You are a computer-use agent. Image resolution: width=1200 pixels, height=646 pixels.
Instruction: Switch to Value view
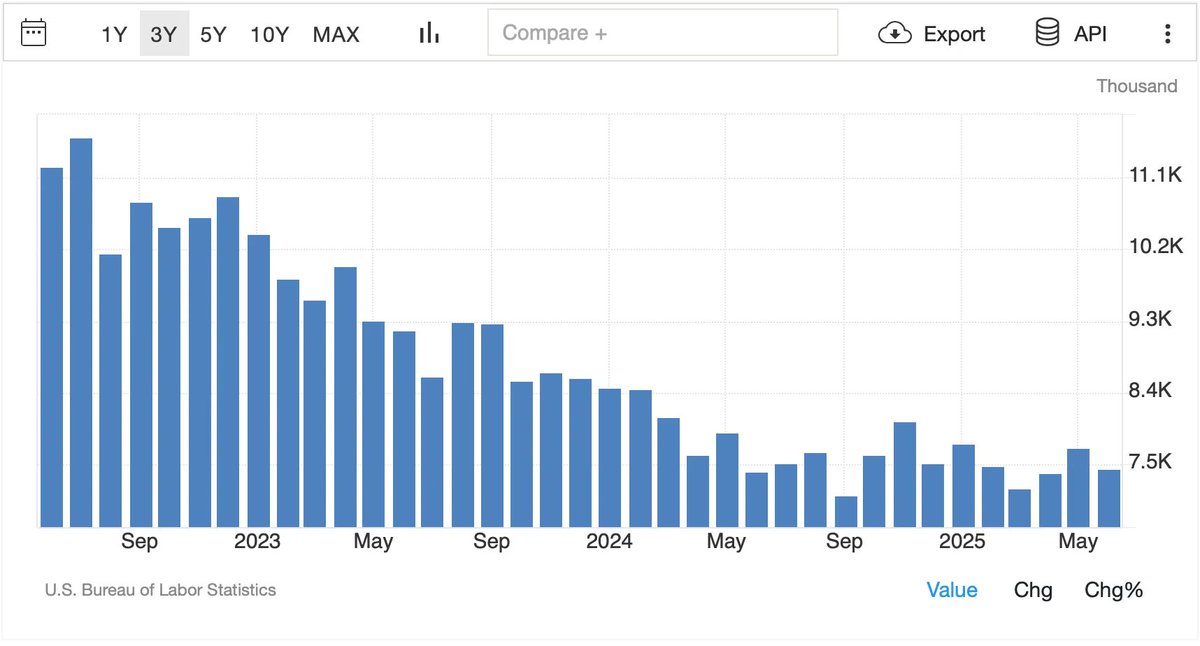tap(952, 590)
